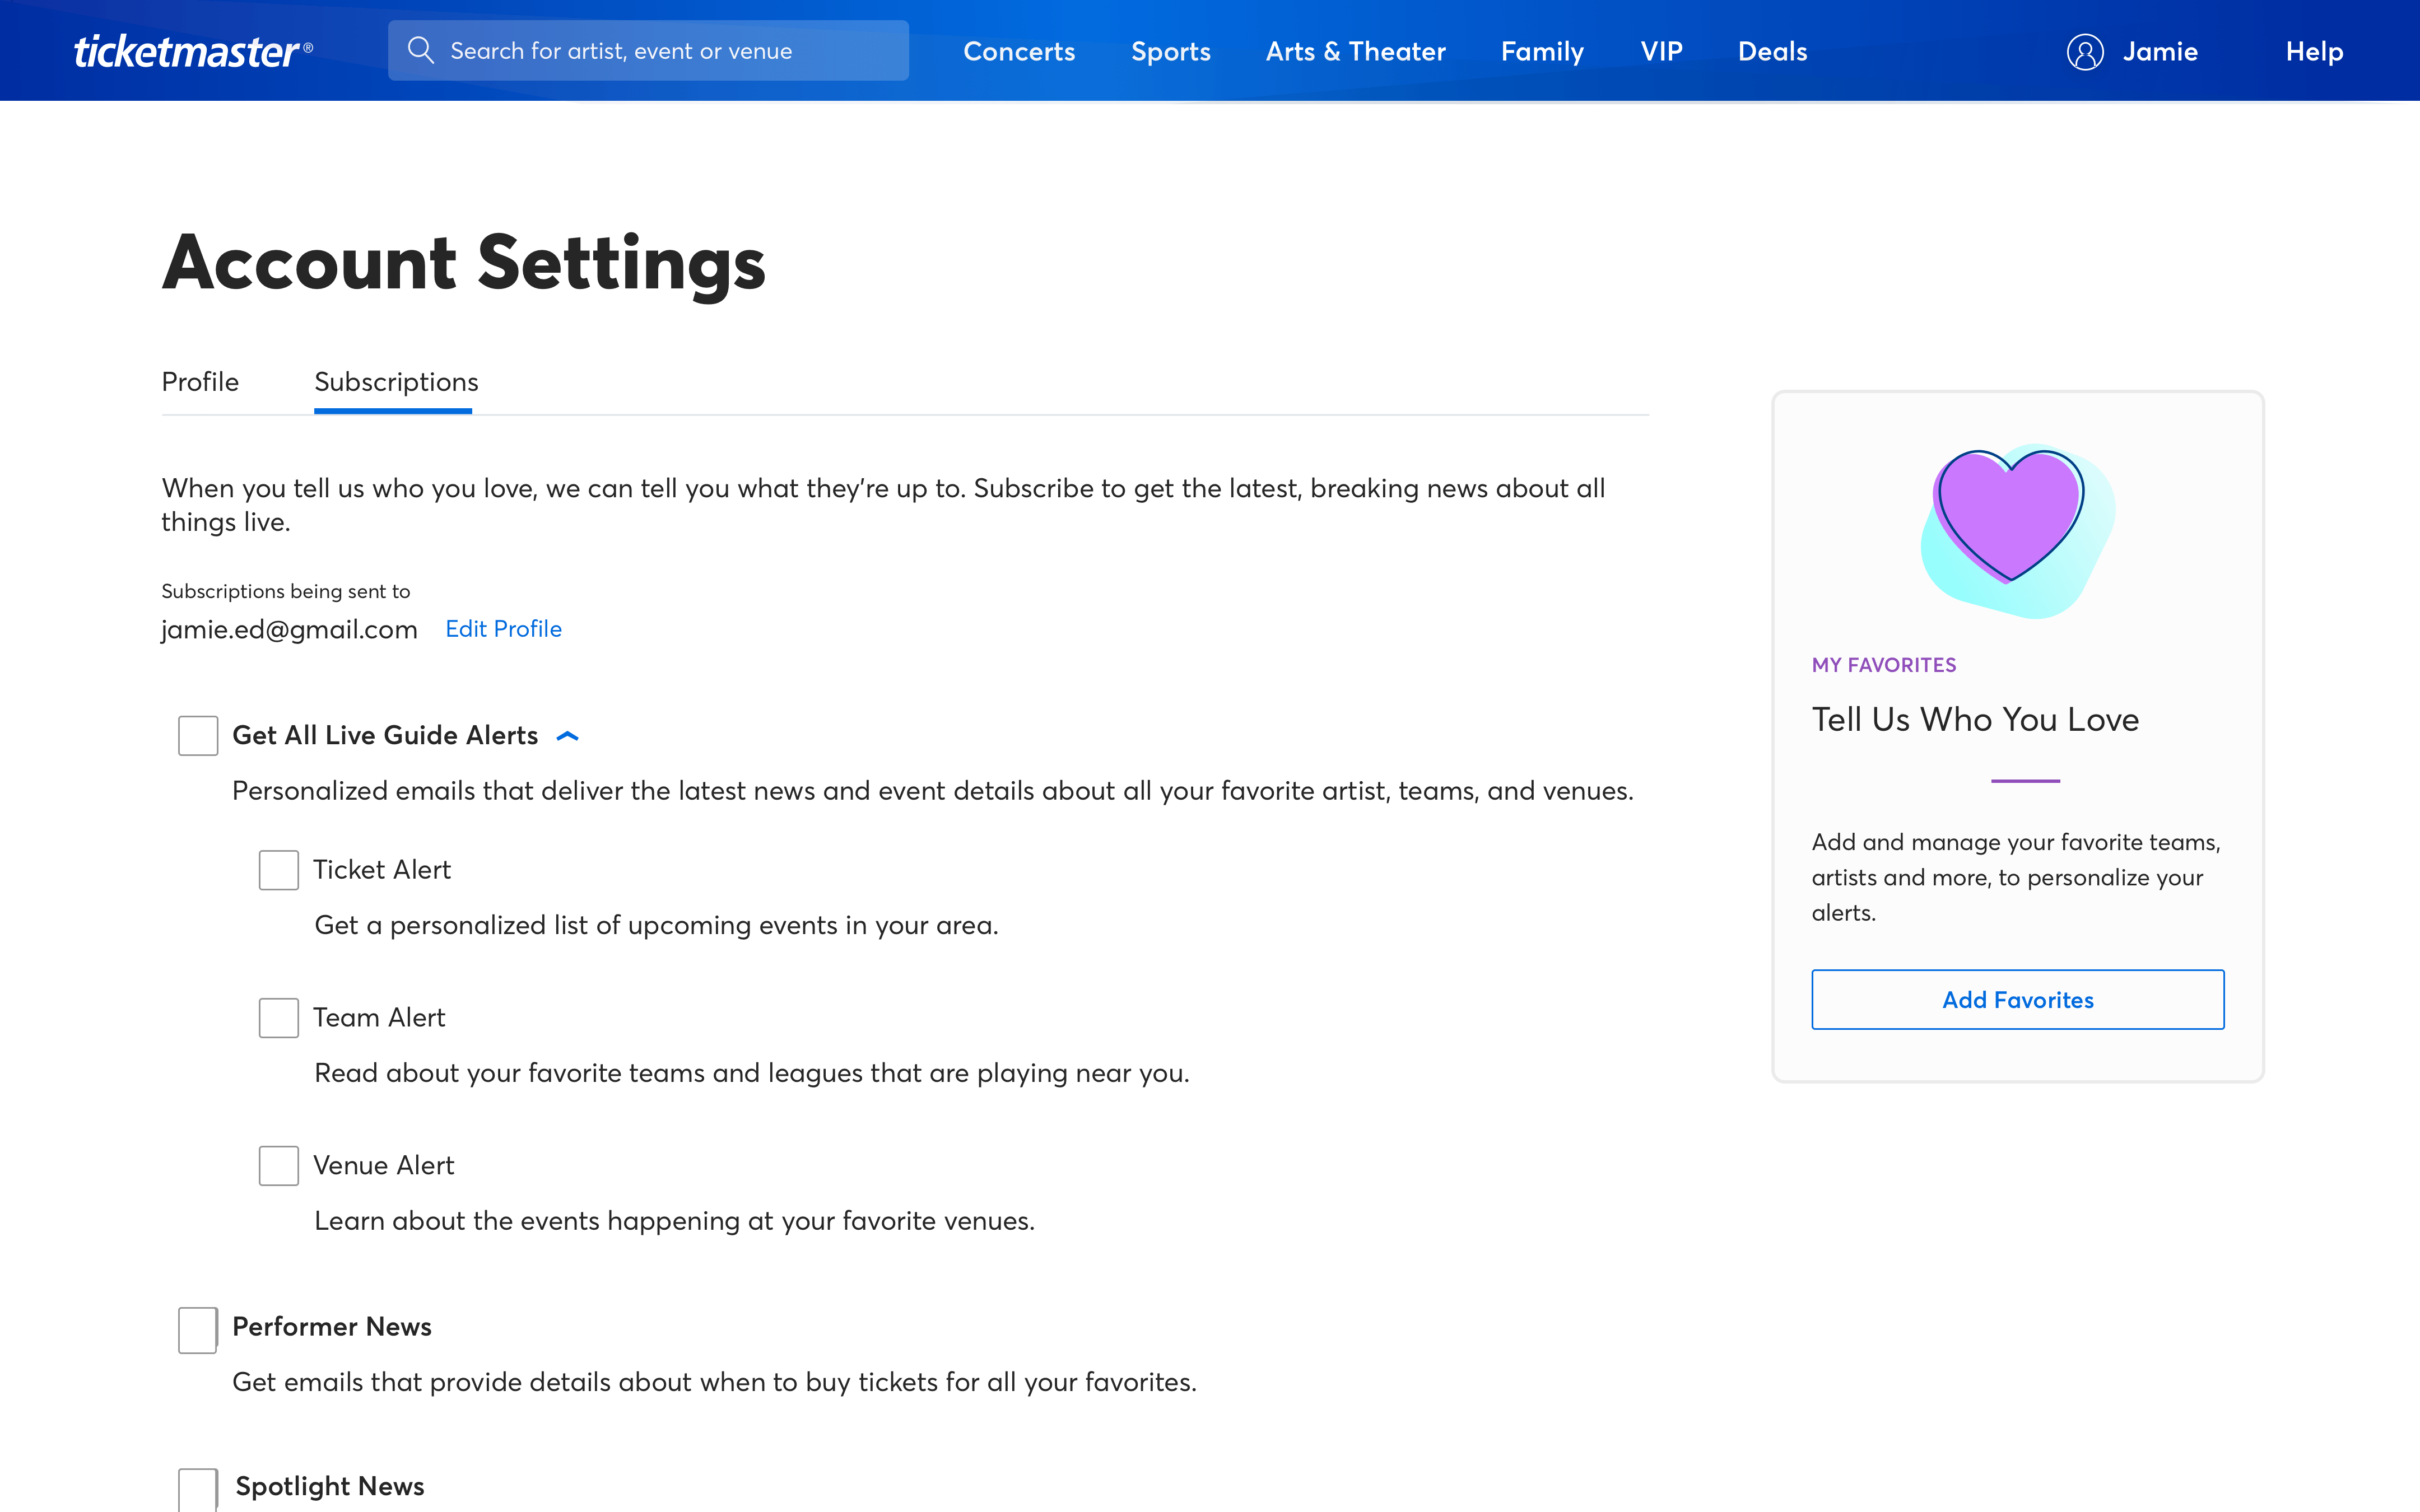Open the Concerts menu
Image resolution: width=2420 pixels, height=1512 pixels.
pyautogui.click(x=1019, y=52)
